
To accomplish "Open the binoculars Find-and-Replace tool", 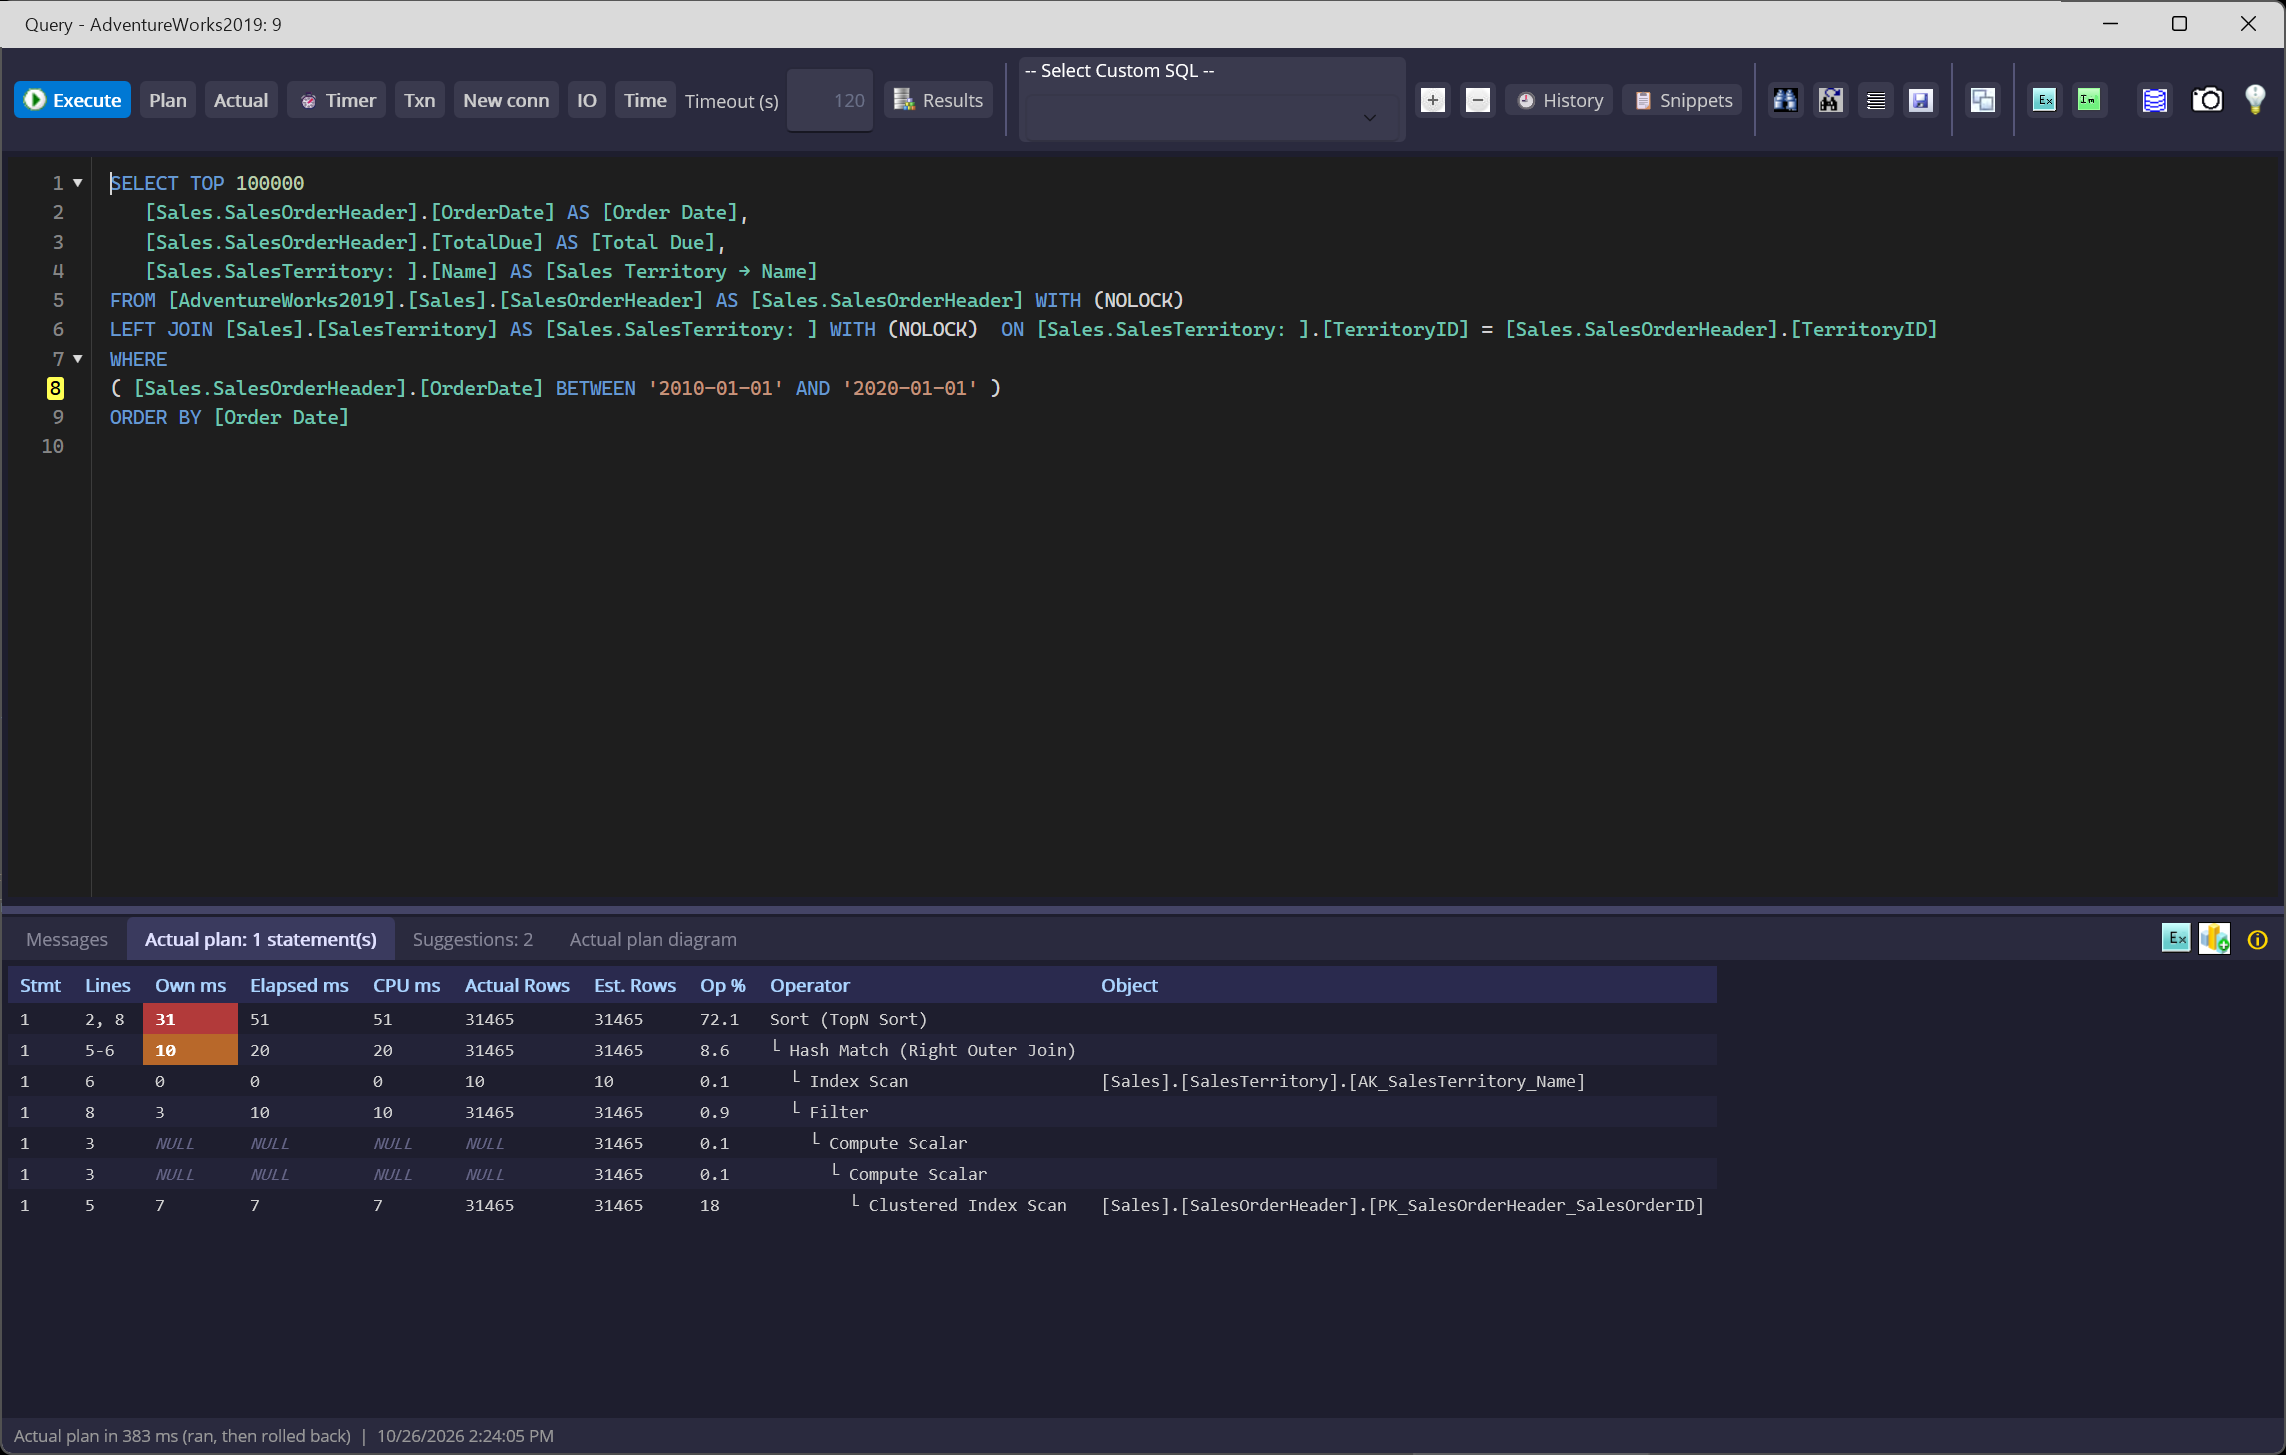I will click(x=1830, y=100).
